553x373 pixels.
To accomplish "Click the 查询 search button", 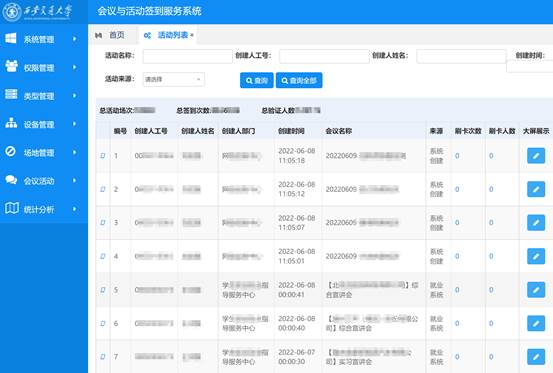I will tap(256, 80).
